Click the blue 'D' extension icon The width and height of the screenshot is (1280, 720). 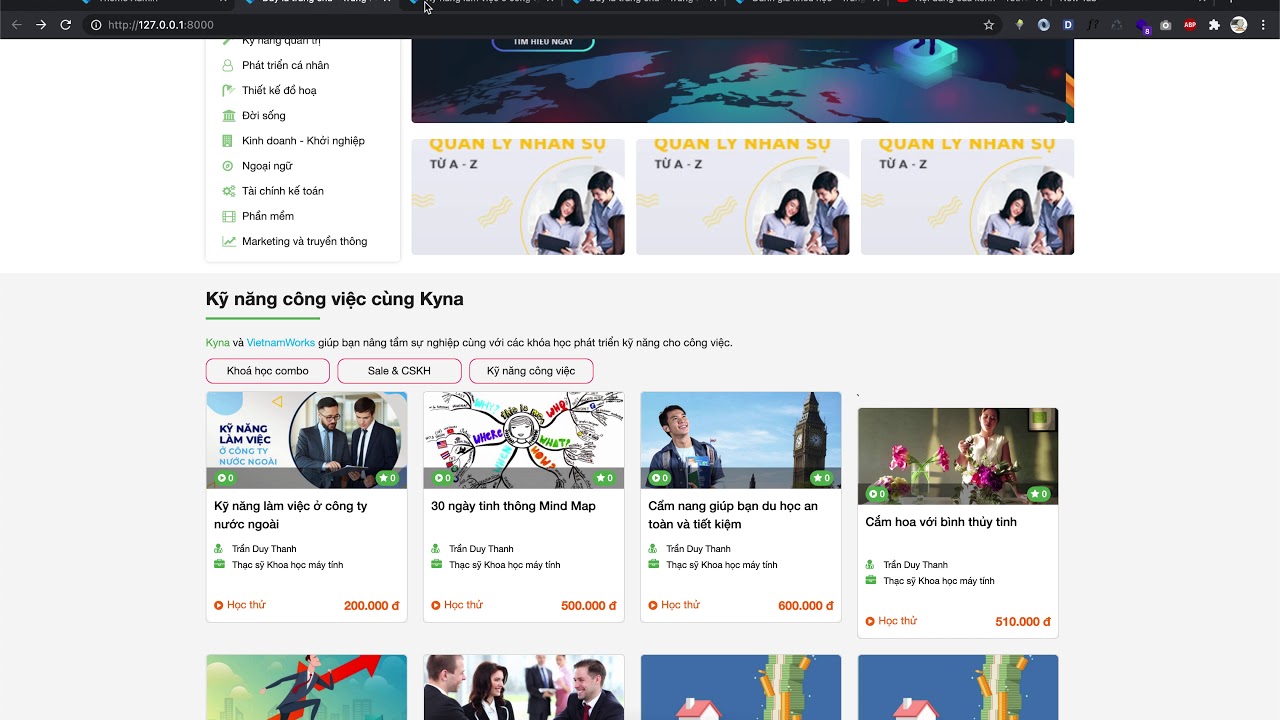point(1068,25)
